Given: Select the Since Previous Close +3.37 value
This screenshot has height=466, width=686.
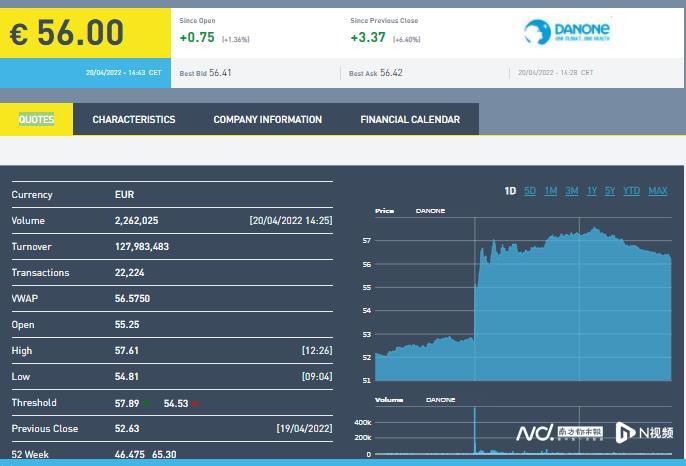Looking at the screenshot, I should pyautogui.click(x=368, y=38).
